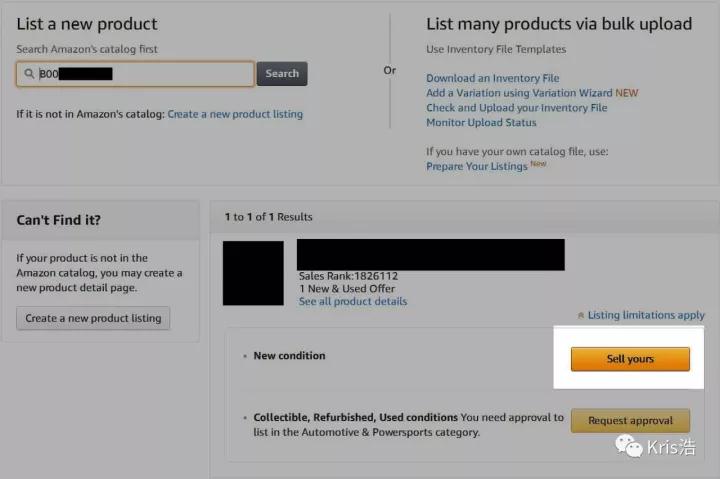Click the blacked-out product thumbnail
The width and height of the screenshot is (720, 479).
253,273
